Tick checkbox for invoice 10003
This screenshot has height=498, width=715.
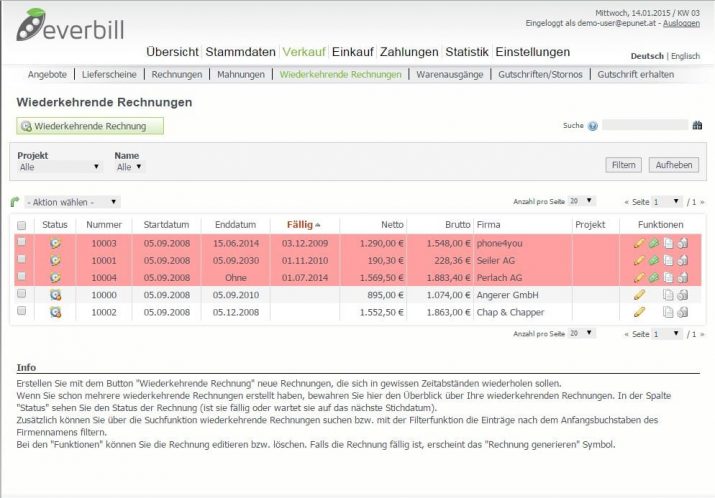[x=21, y=243]
